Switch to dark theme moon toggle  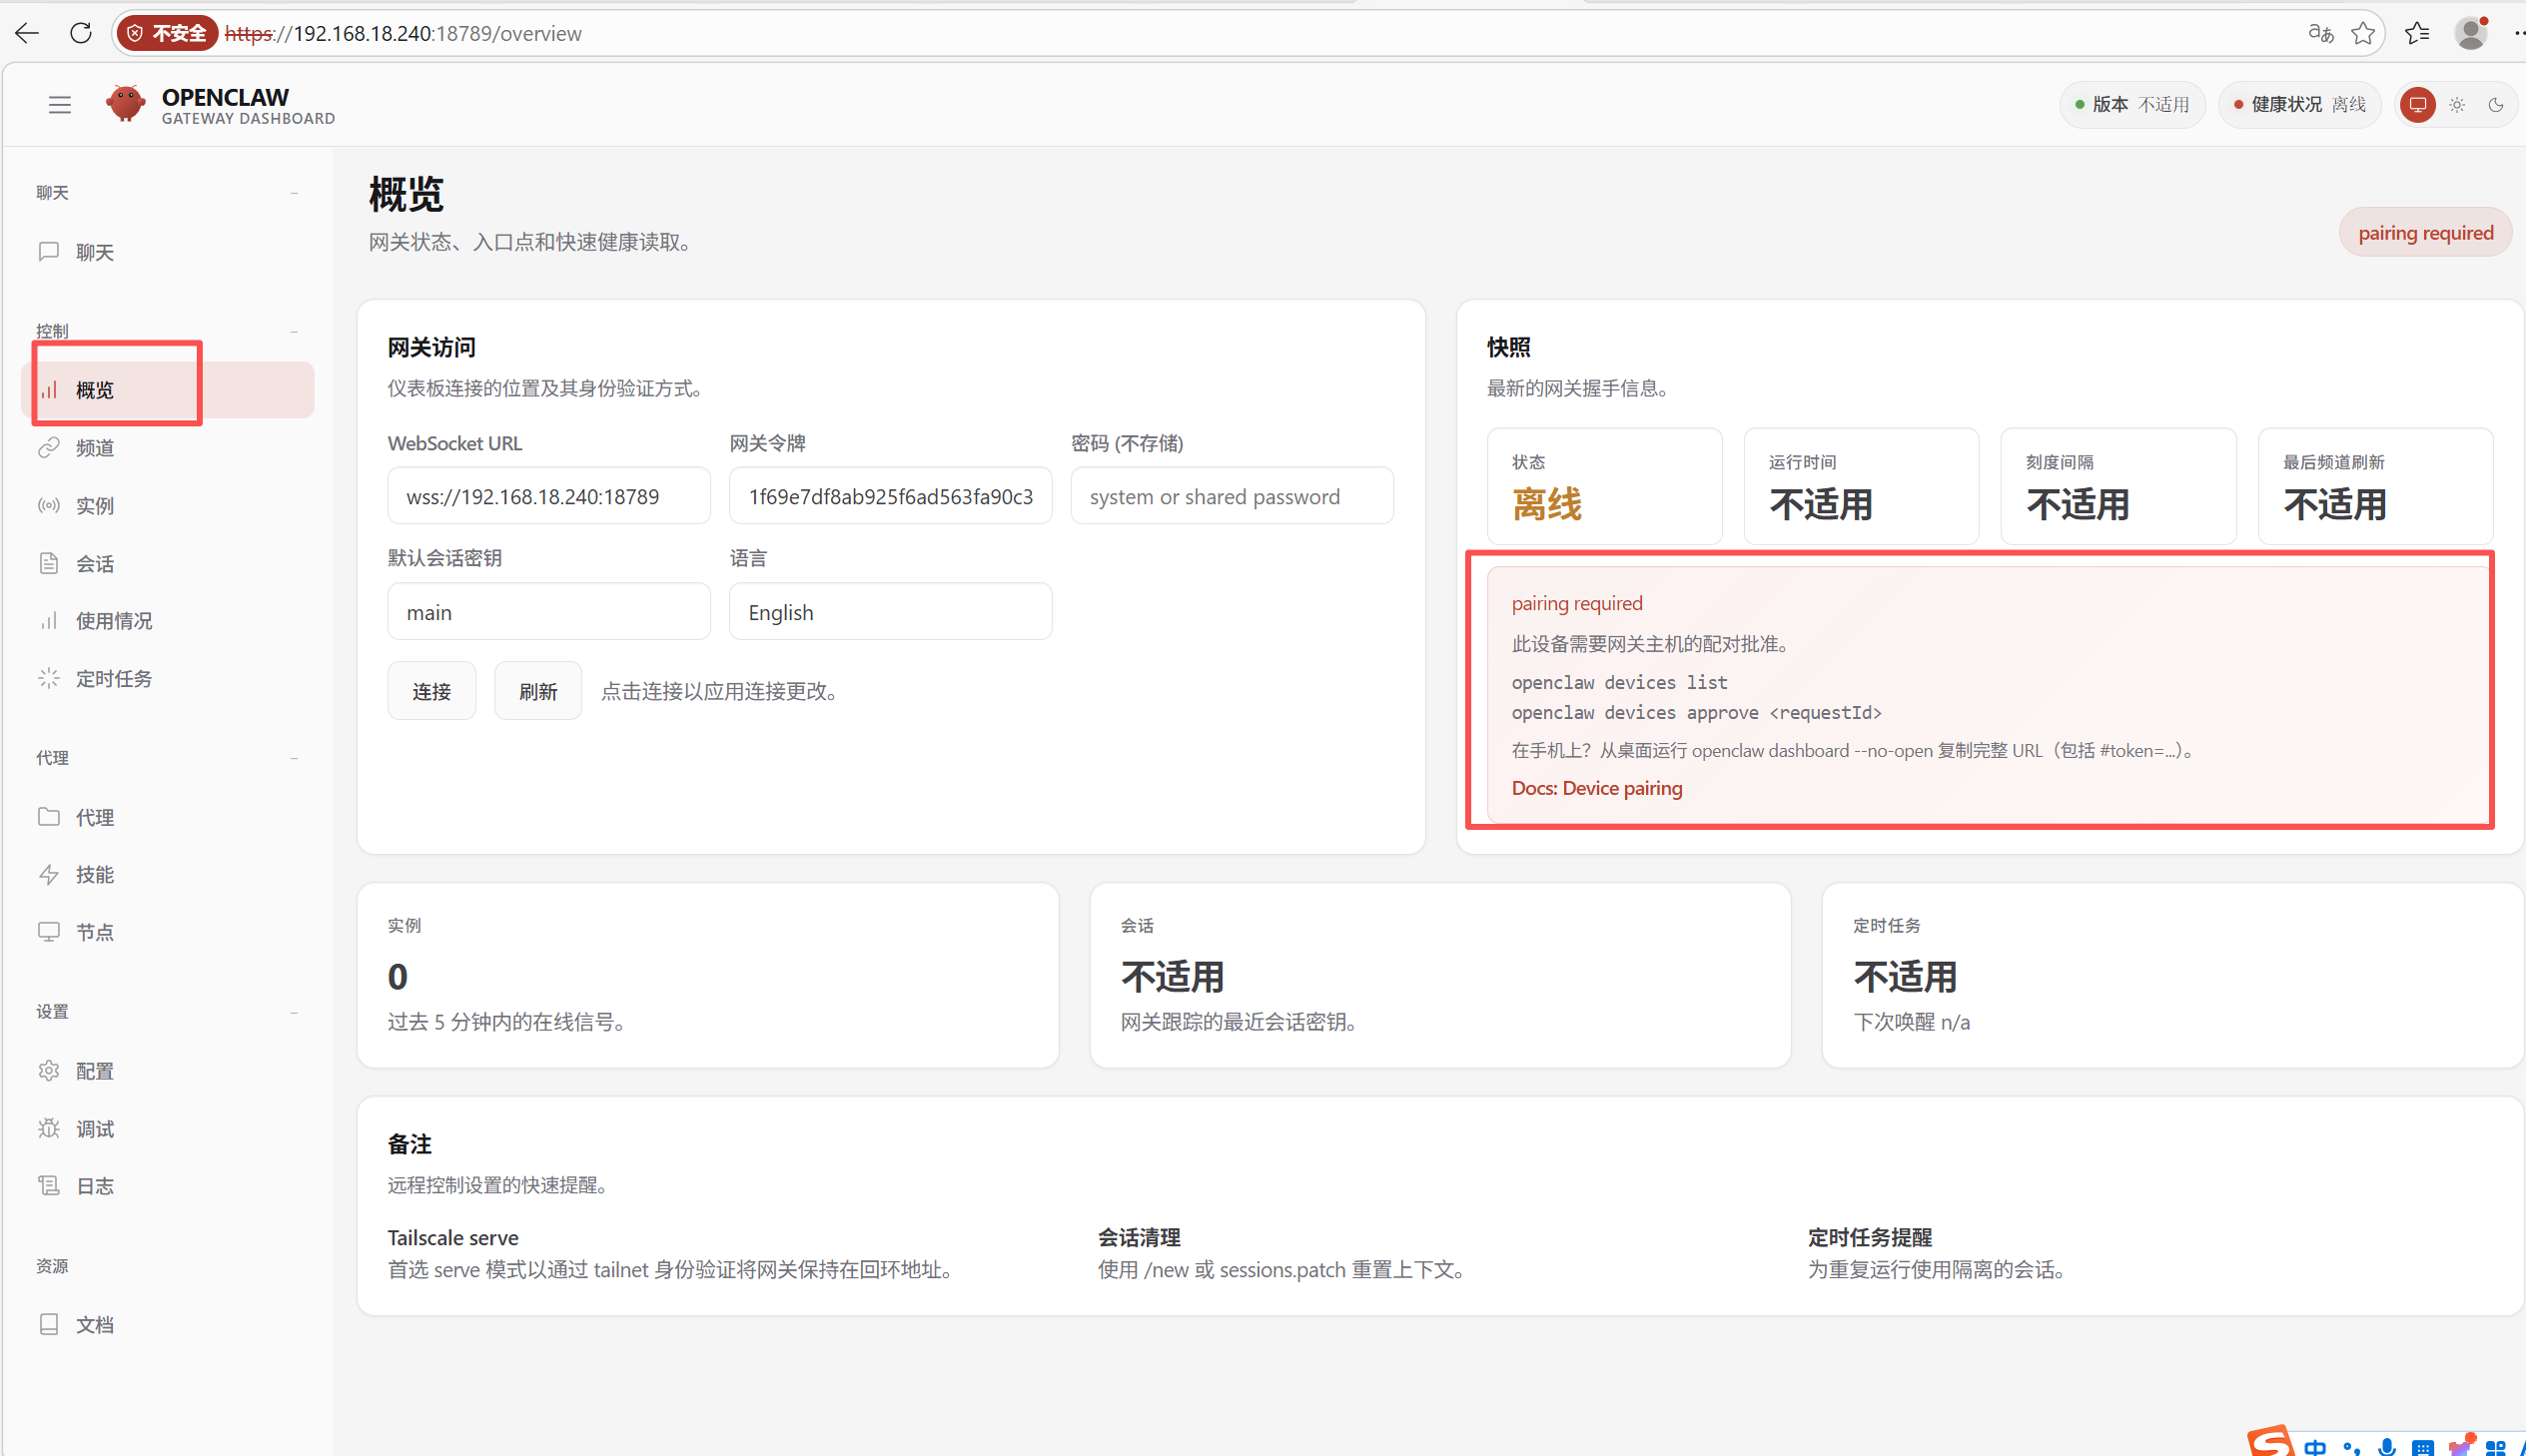point(2495,104)
